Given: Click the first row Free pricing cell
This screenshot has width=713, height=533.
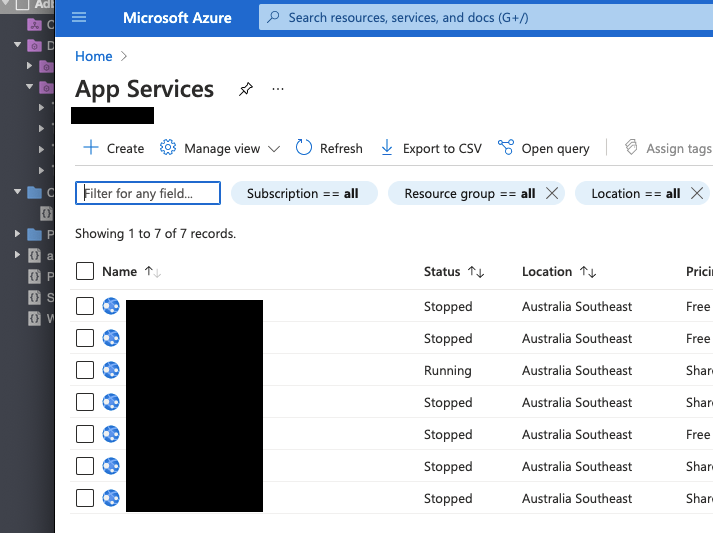Looking at the screenshot, I should (698, 307).
